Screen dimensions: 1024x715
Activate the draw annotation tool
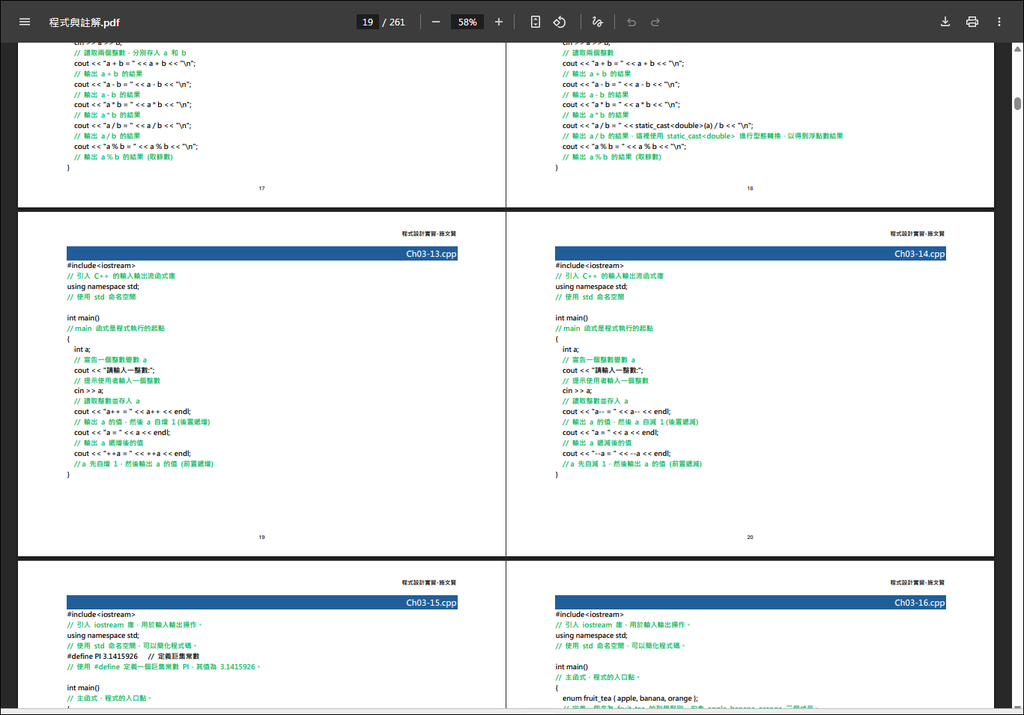pos(597,22)
